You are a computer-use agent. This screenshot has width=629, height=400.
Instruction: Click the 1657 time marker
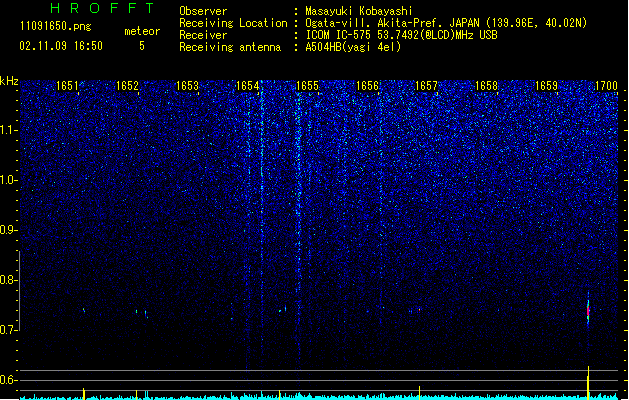click(426, 86)
